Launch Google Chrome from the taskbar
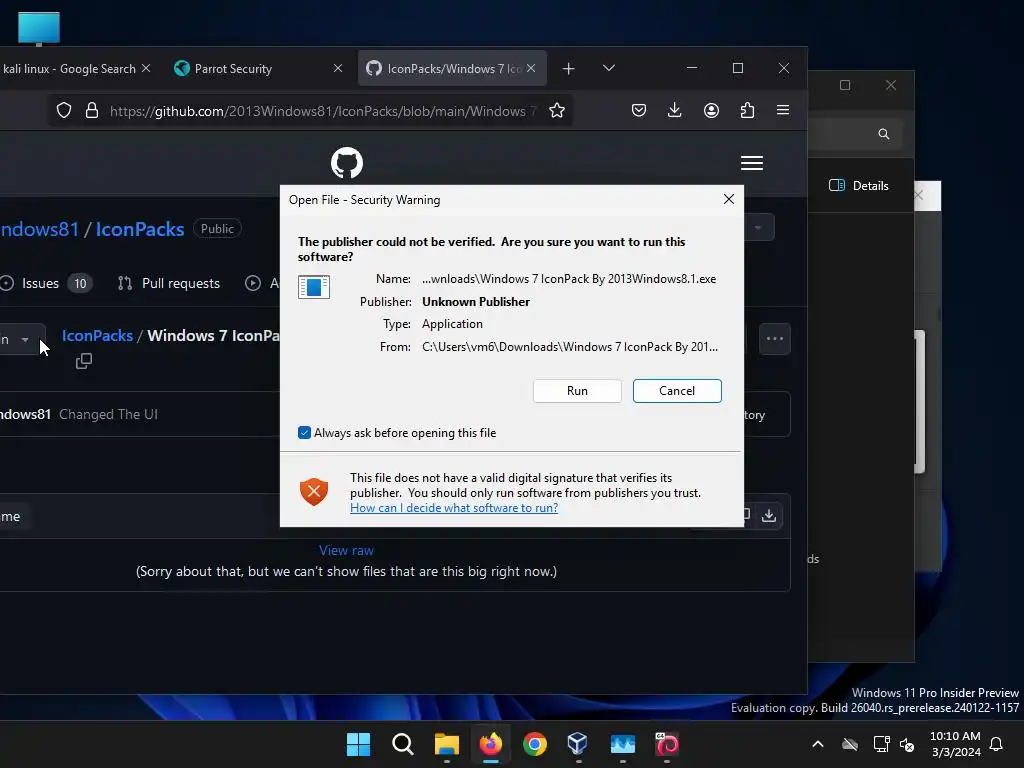The image size is (1024, 768). [535, 744]
